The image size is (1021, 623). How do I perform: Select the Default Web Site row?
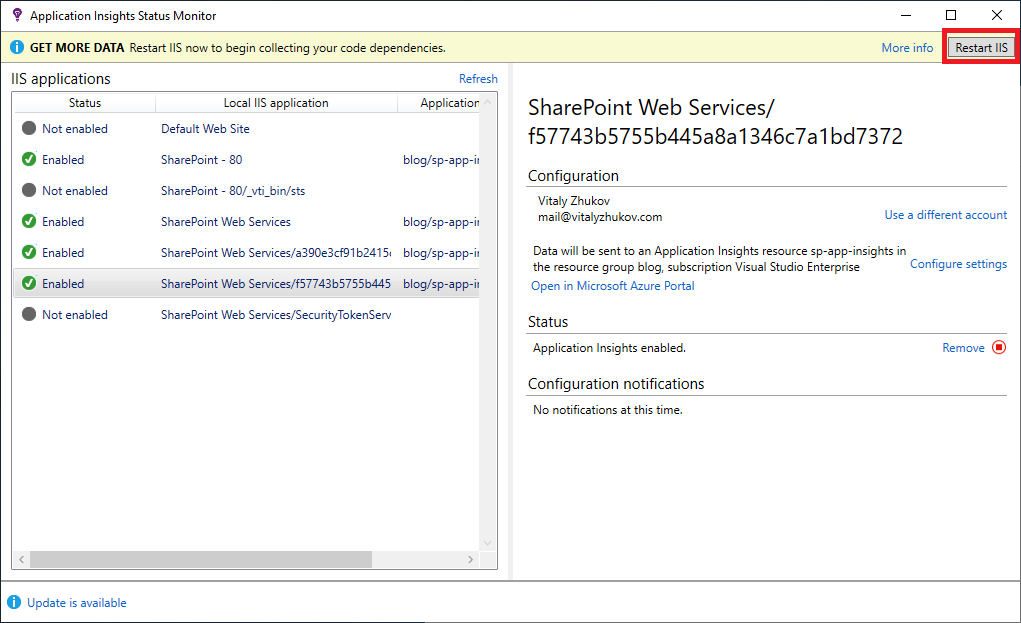246,129
